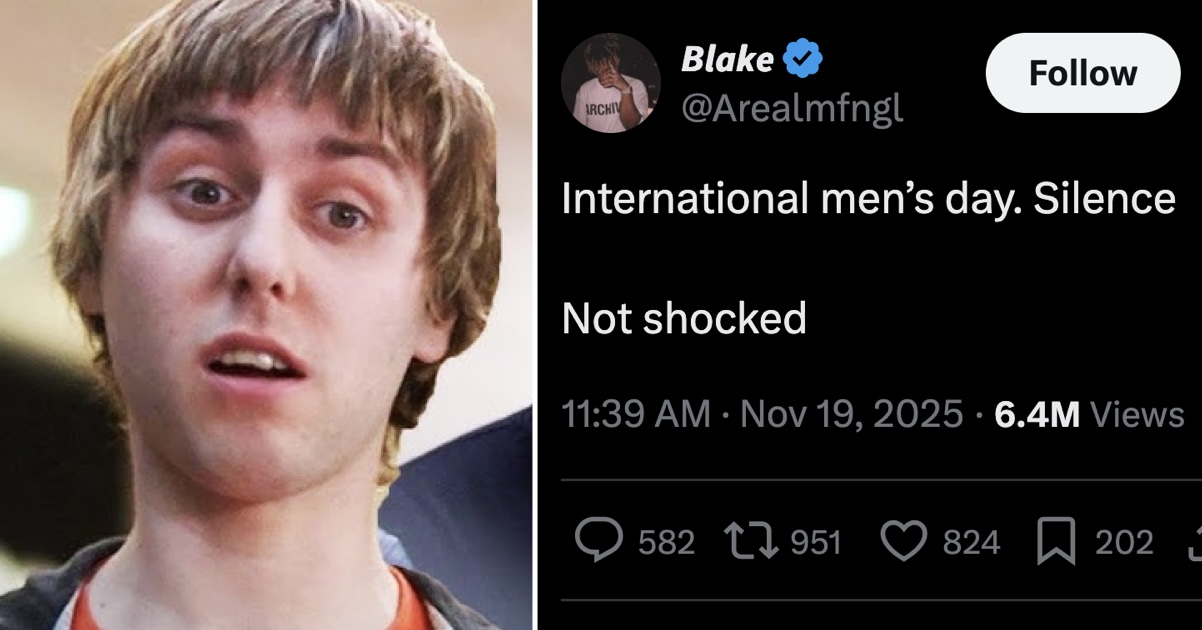Open the Blake display name link
This screenshot has height=630, width=1202.
pyautogui.click(x=727, y=60)
